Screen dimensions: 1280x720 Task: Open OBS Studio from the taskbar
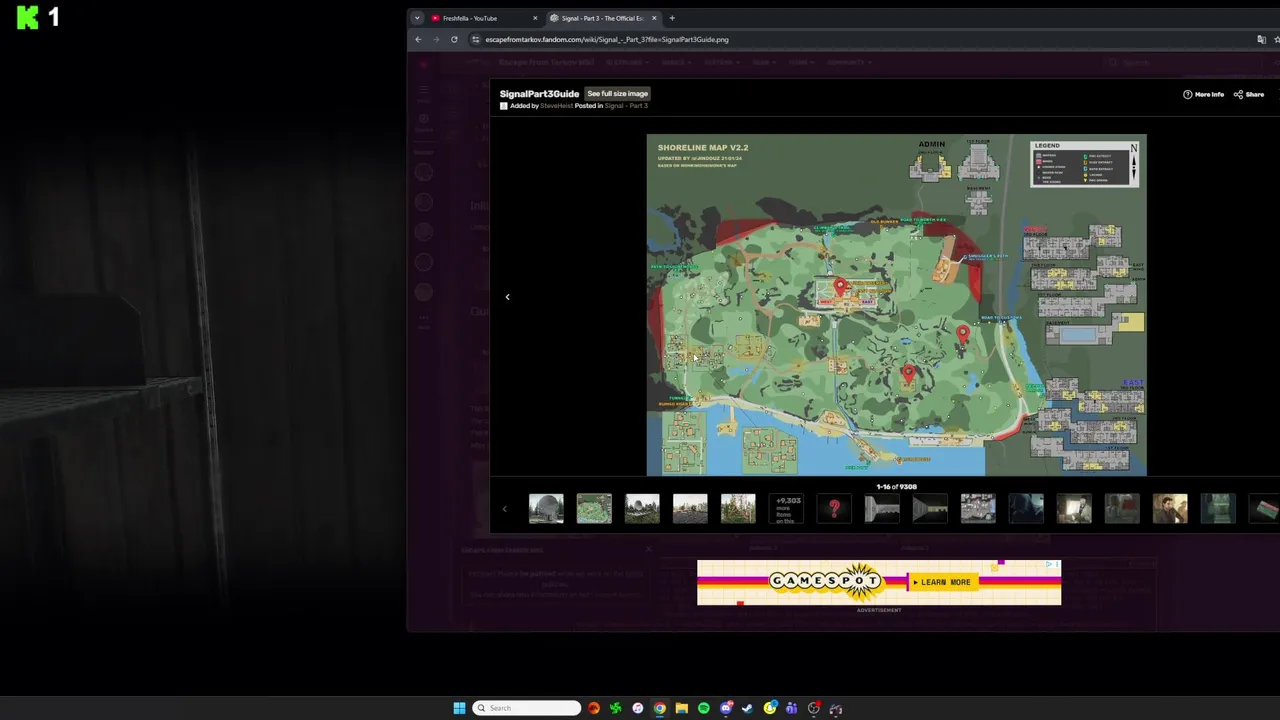[x=814, y=708]
